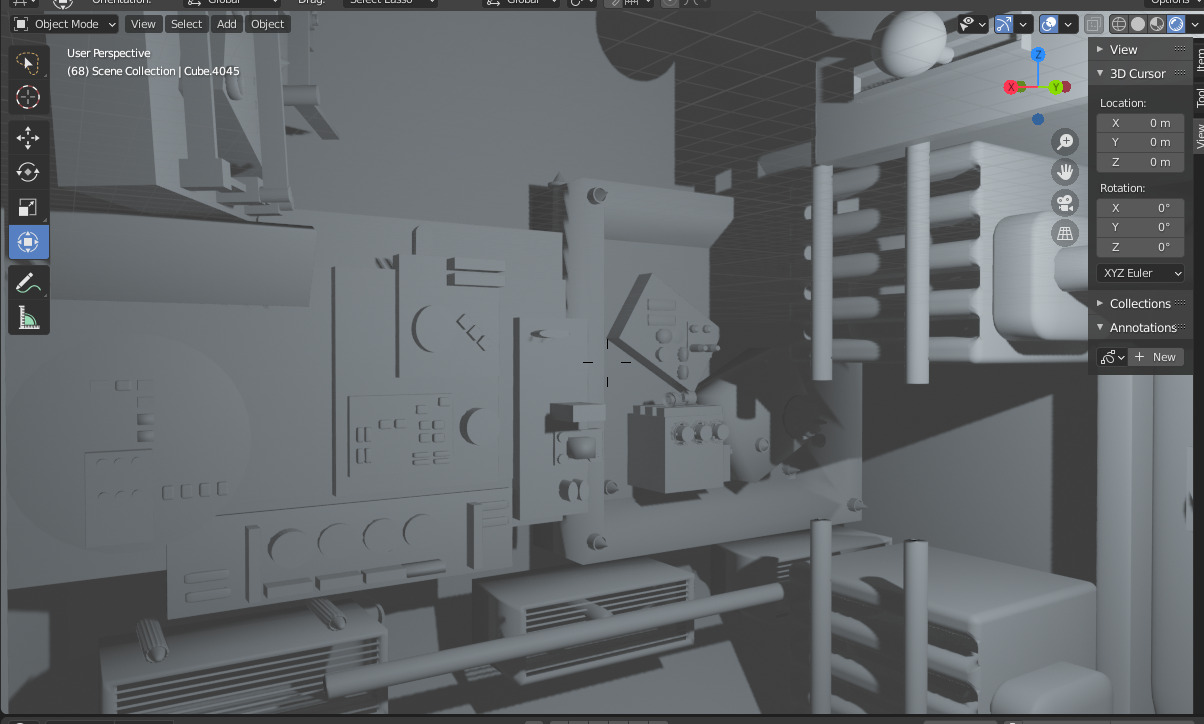Image resolution: width=1204 pixels, height=724 pixels.
Task: Click the red X axis gizmo circle
Action: coord(1011,87)
